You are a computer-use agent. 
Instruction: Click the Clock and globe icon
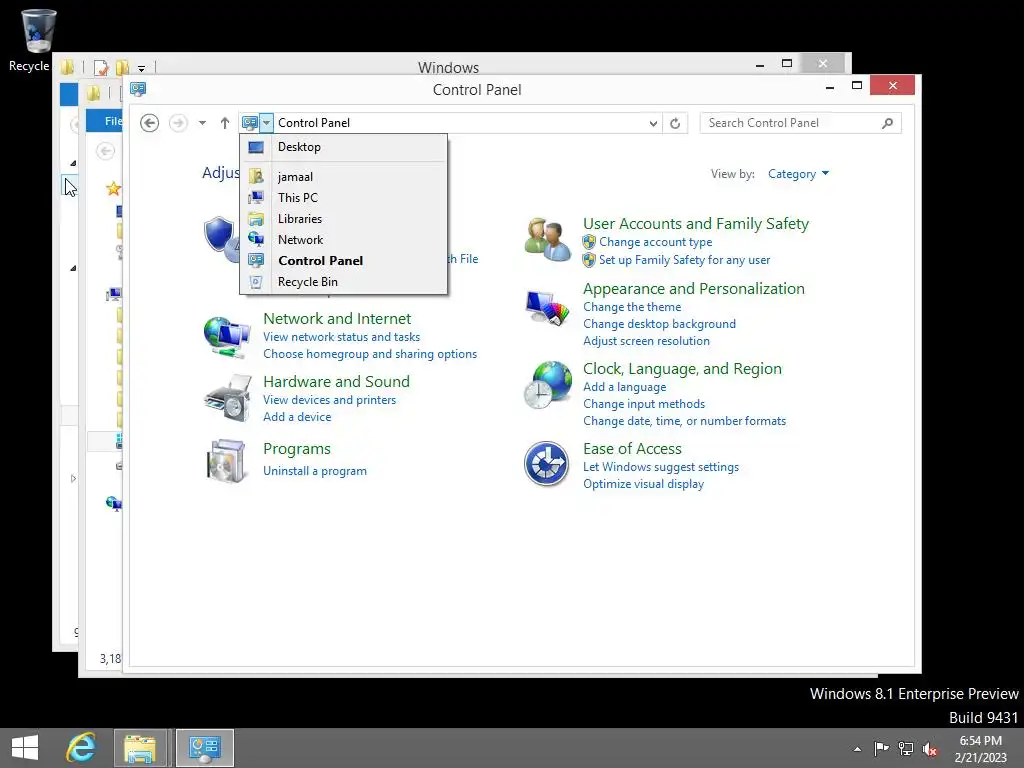point(548,385)
